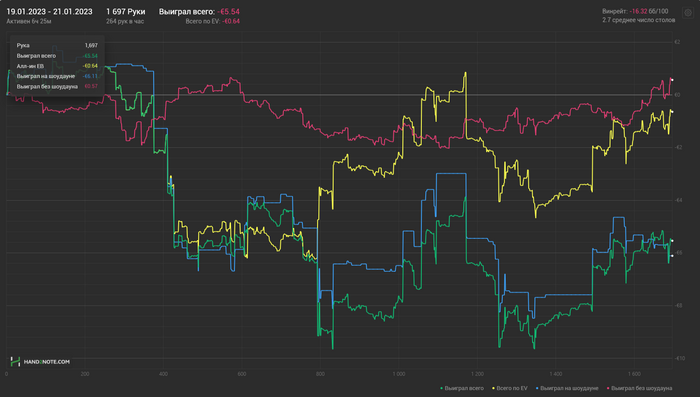Click the '-€4' label on money axis
The image size is (700, 397).
pyautogui.click(x=677, y=200)
